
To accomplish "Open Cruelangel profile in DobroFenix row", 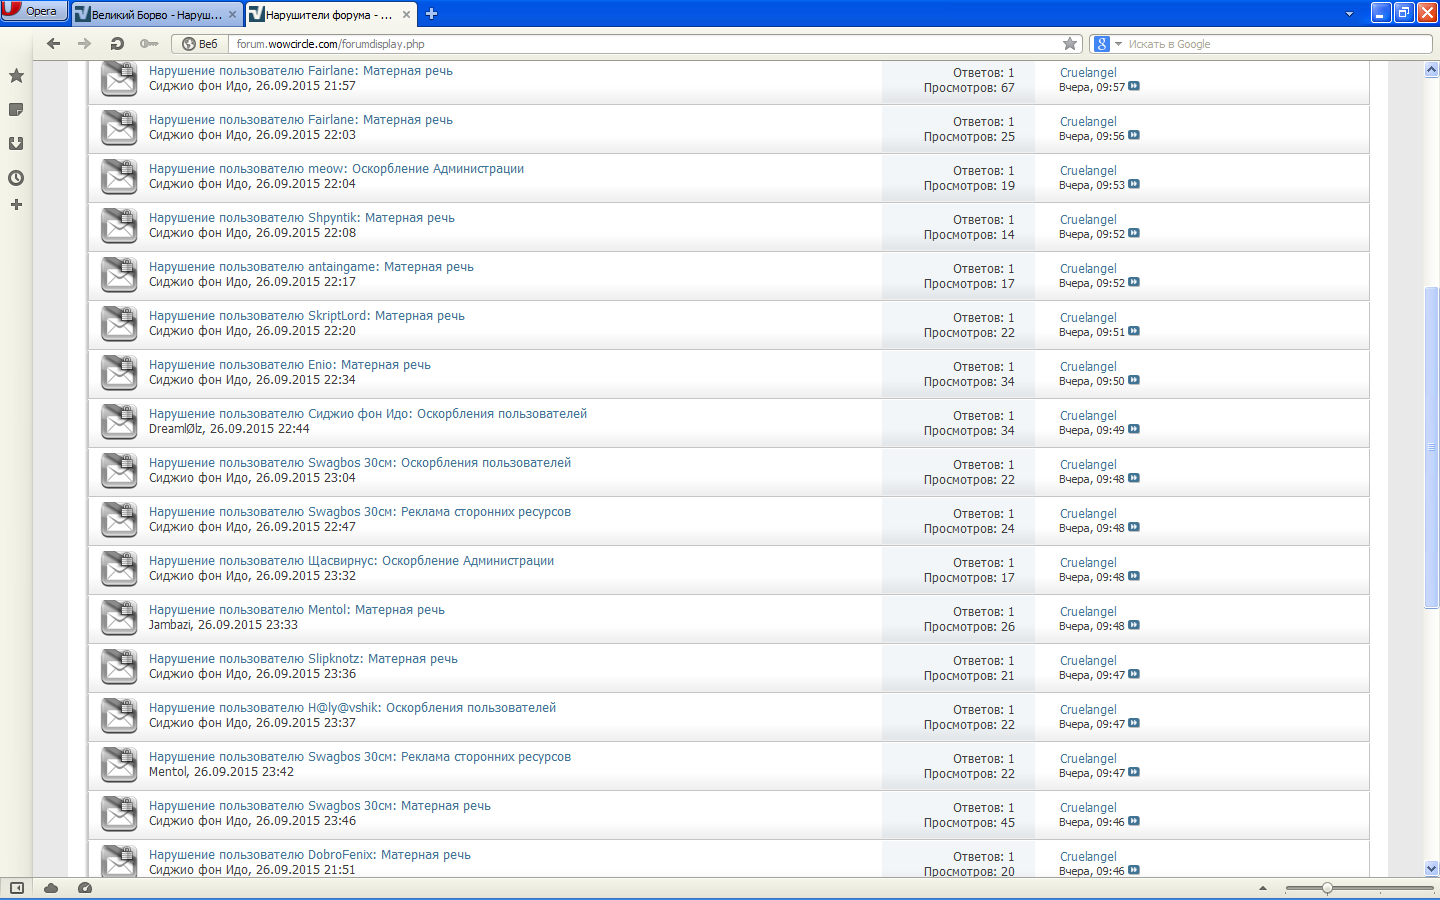I will pyautogui.click(x=1088, y=857).
